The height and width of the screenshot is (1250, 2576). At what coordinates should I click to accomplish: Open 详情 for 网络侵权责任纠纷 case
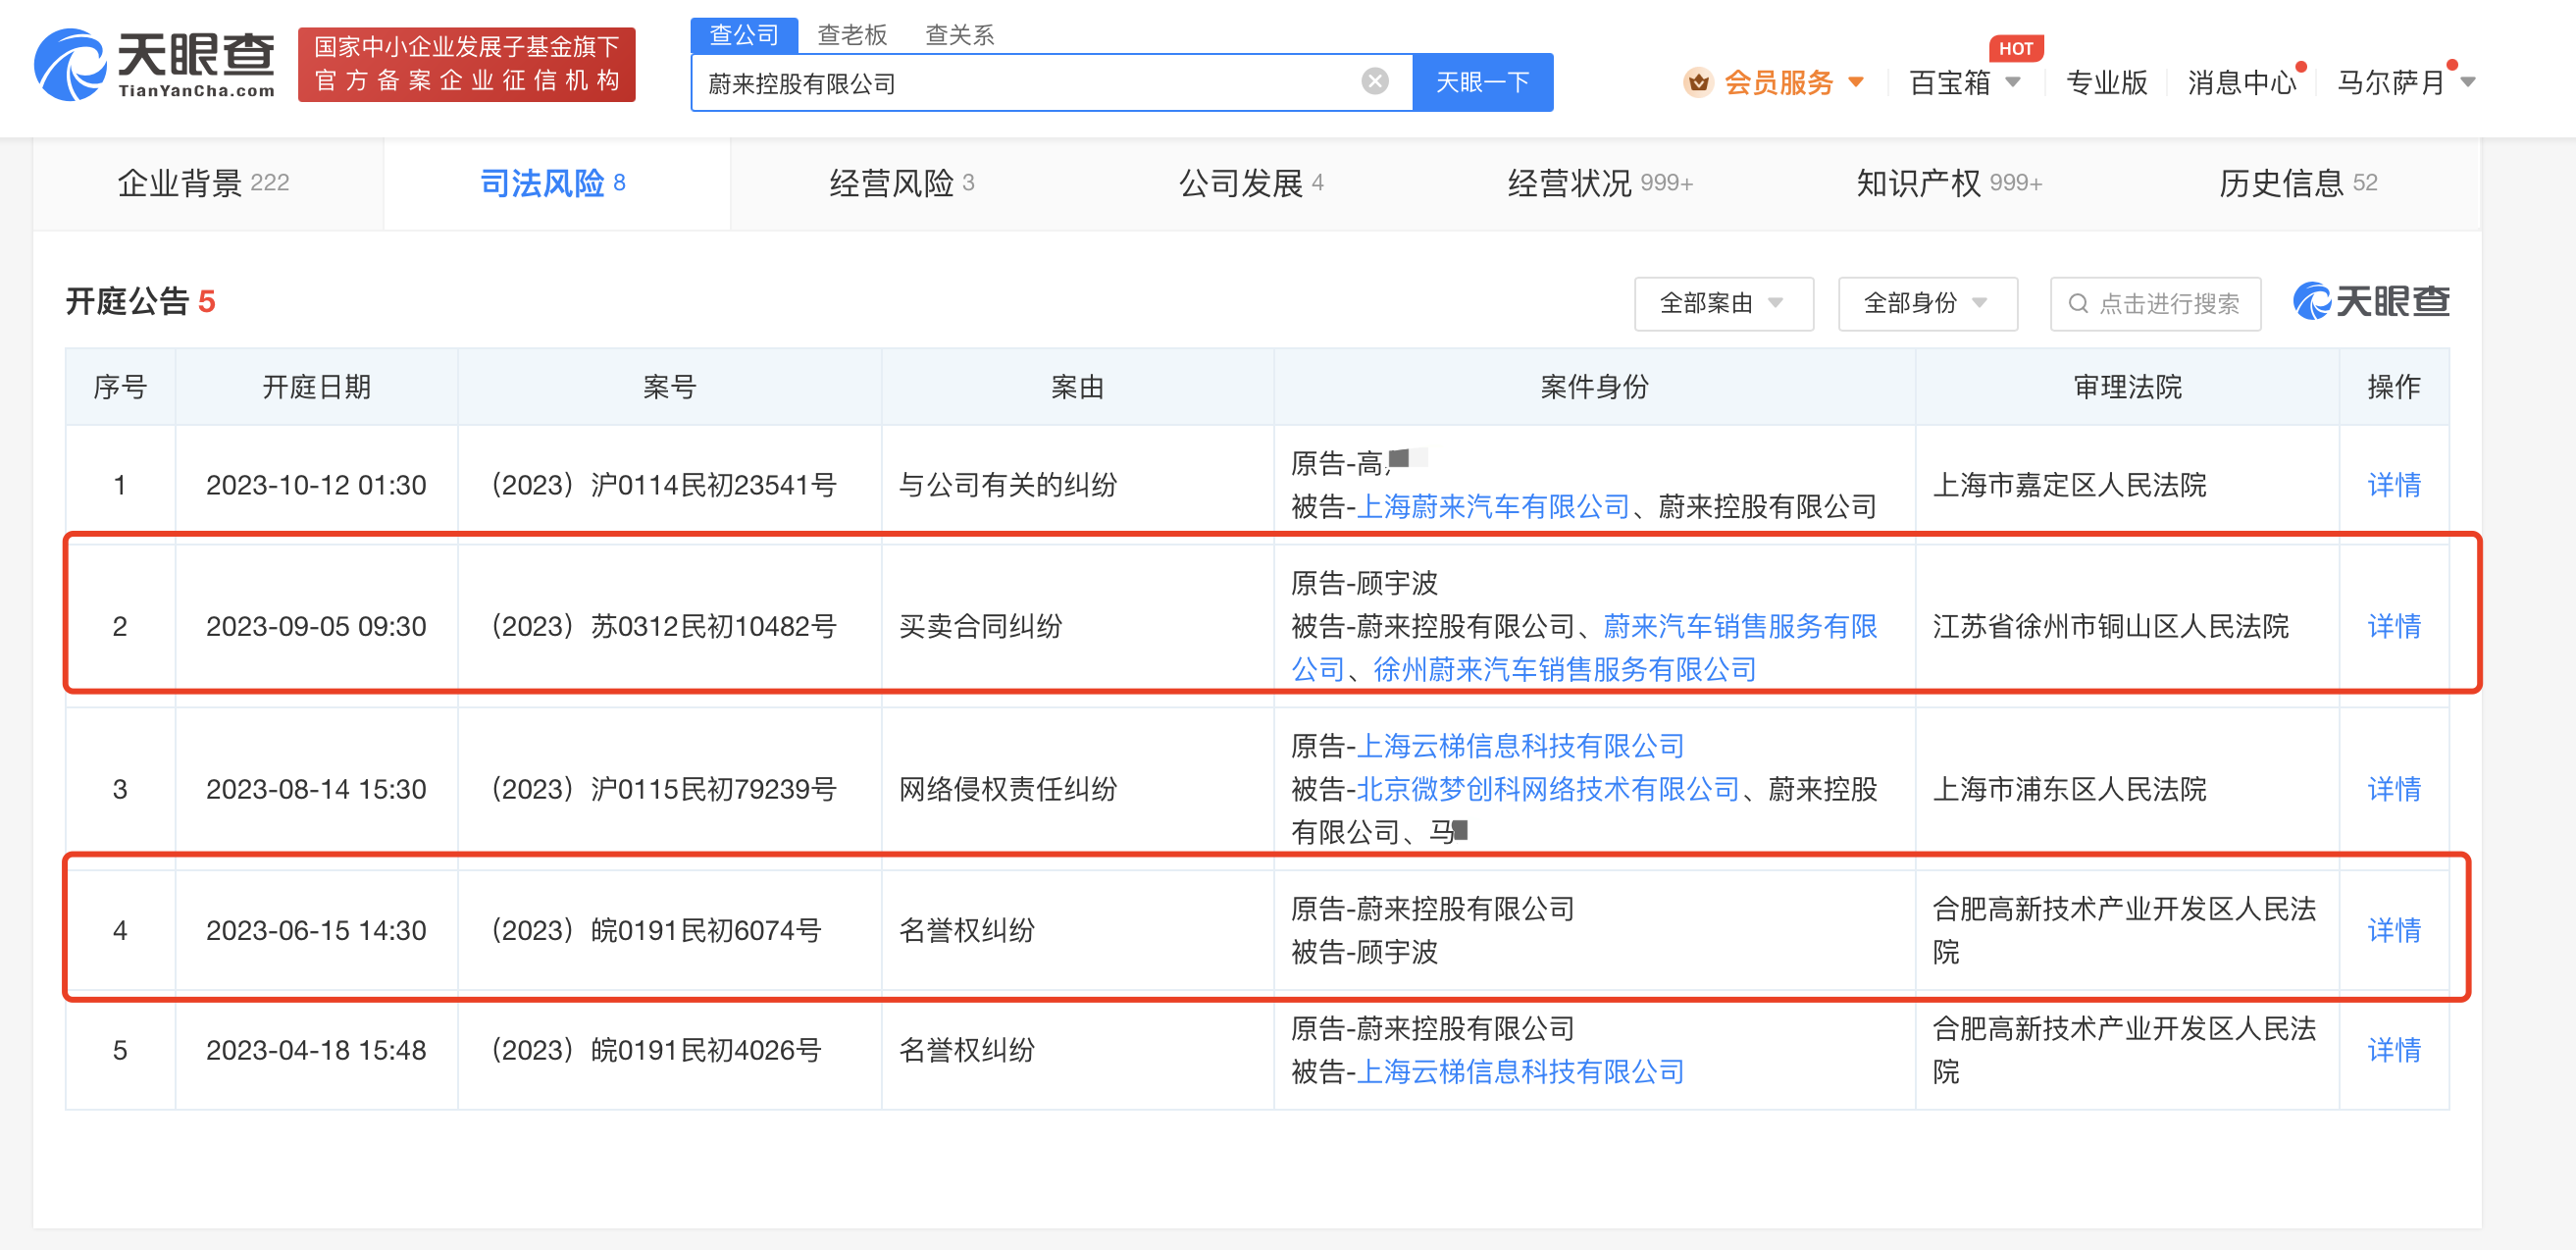2394,789
